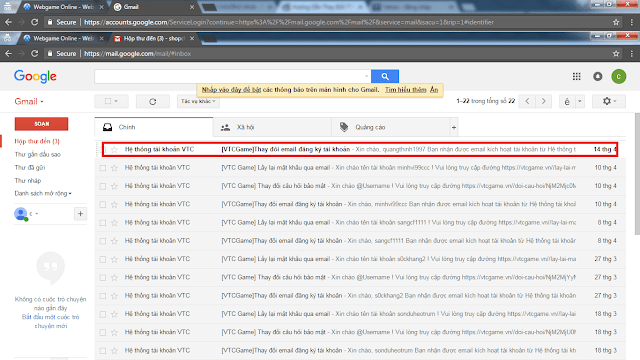The image size is (640, 360).
Task: Open chat status dropdown next to avatar
Action: pos(37,213)
